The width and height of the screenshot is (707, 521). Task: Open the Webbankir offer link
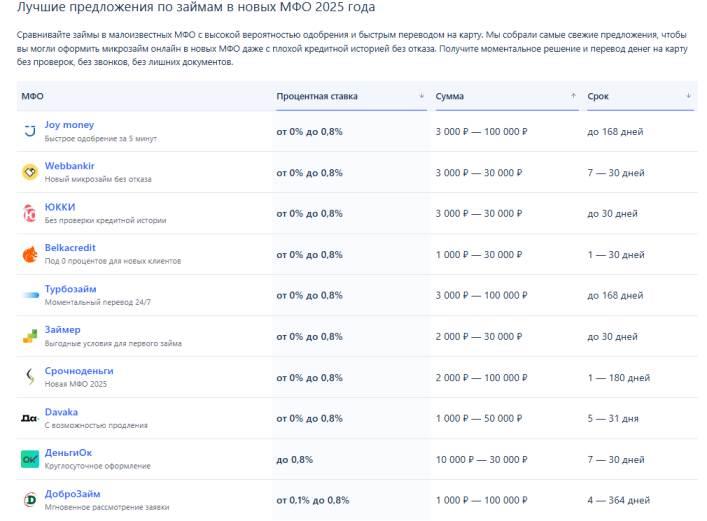pos(70,166)
